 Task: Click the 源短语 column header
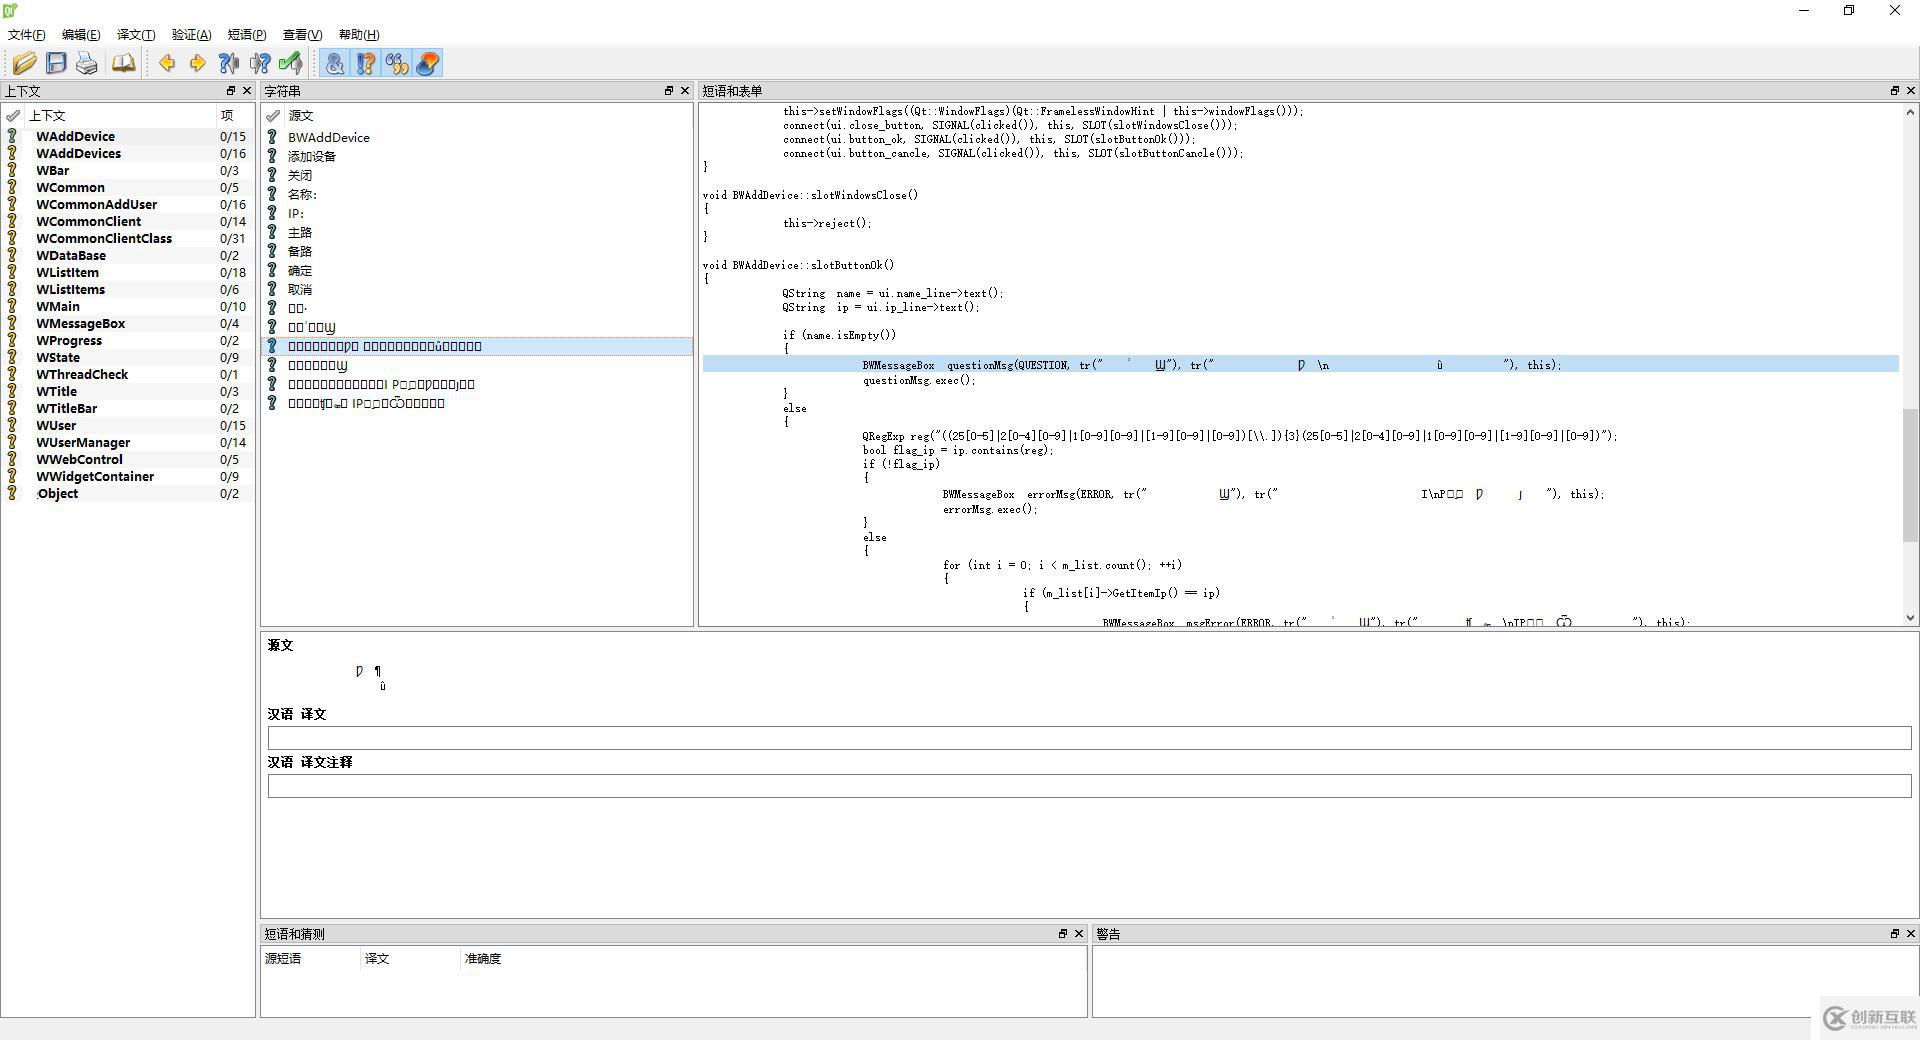pyautogui.click(x=310, y=959)
